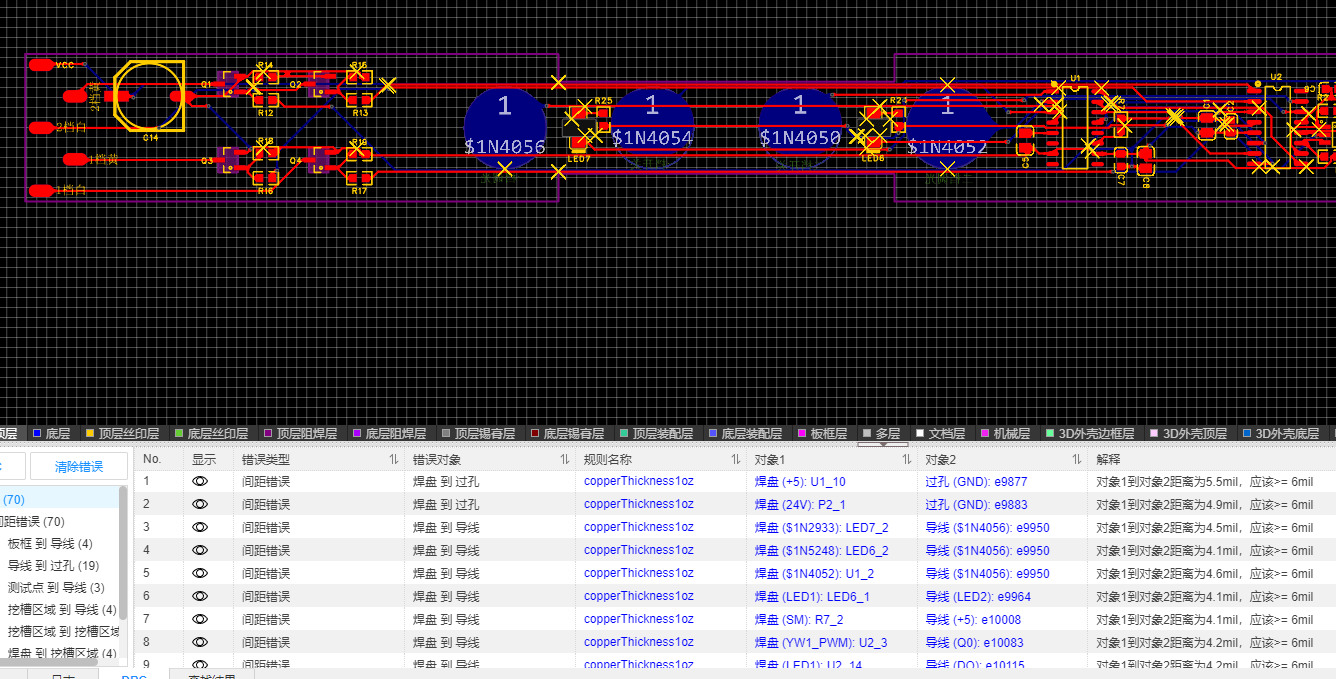Image resolution: width=1336 pixels, height=679 pixels.
Task: Open link 焊盘 (+5): U1_10
Action: tap(799, 482)
